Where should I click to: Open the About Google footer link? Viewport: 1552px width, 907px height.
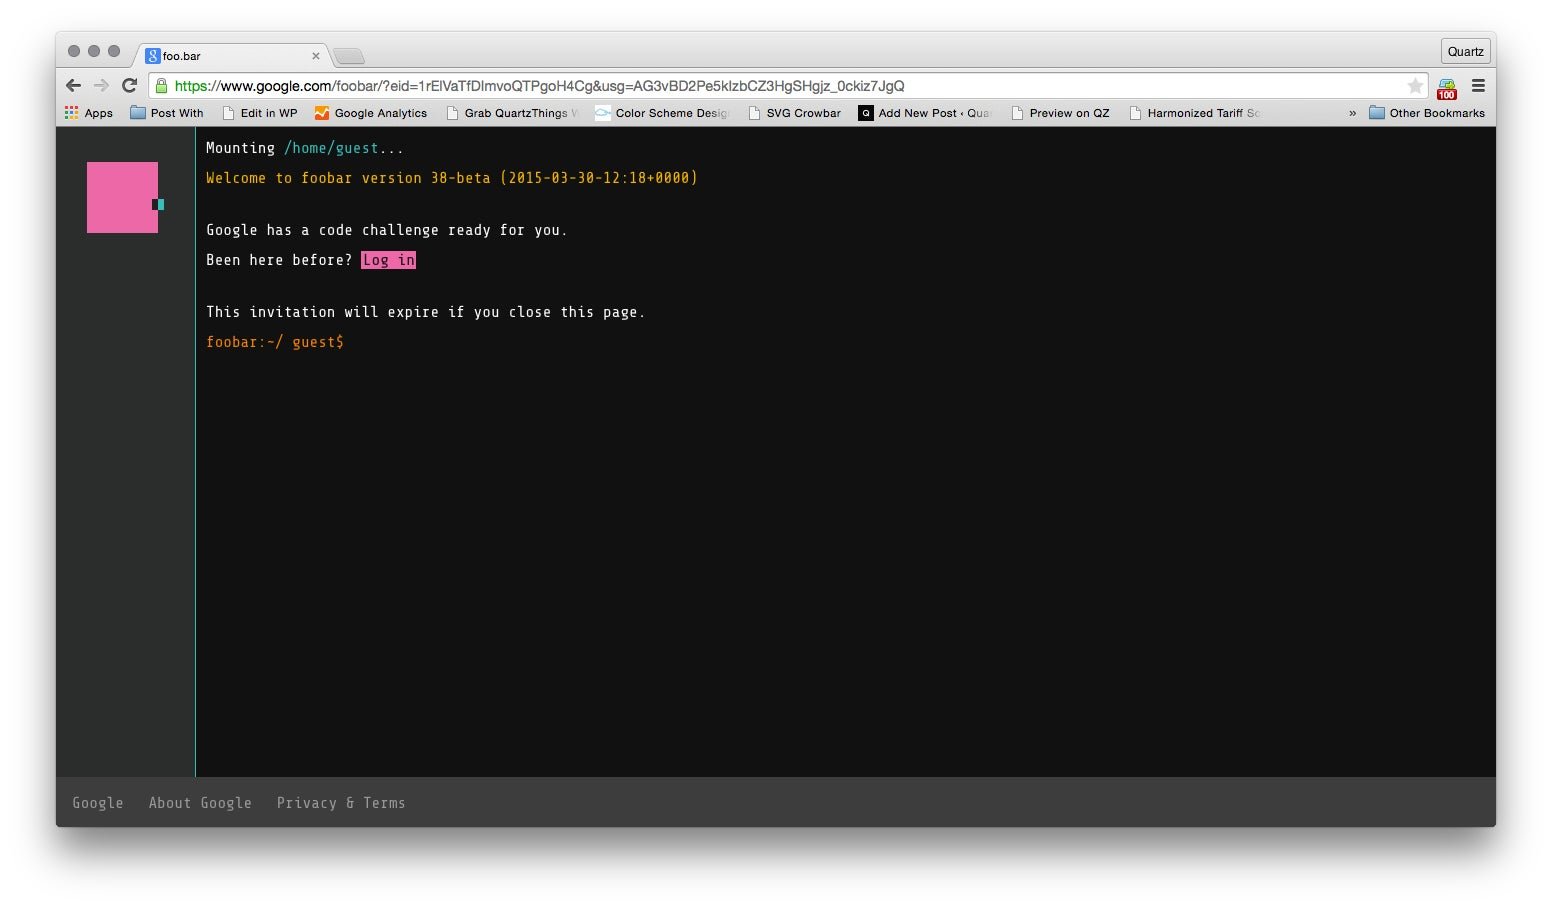coord(200,803)
